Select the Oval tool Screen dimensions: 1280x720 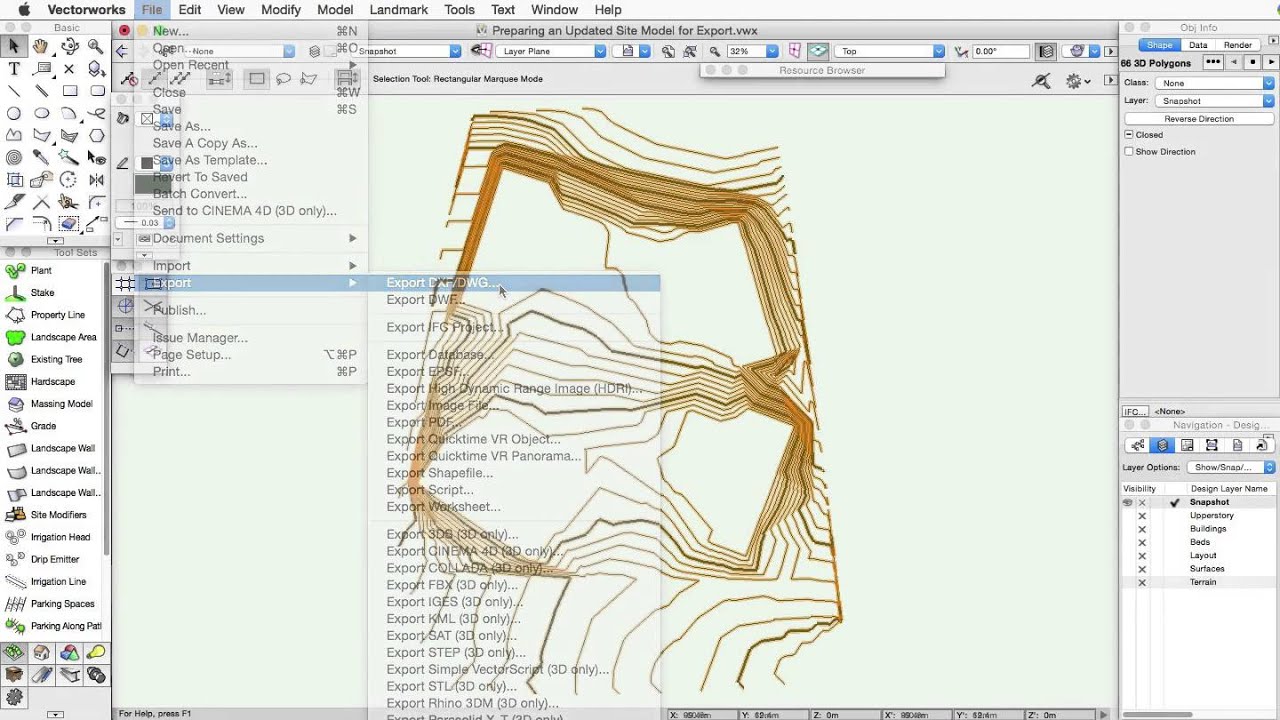coord(41,113)
